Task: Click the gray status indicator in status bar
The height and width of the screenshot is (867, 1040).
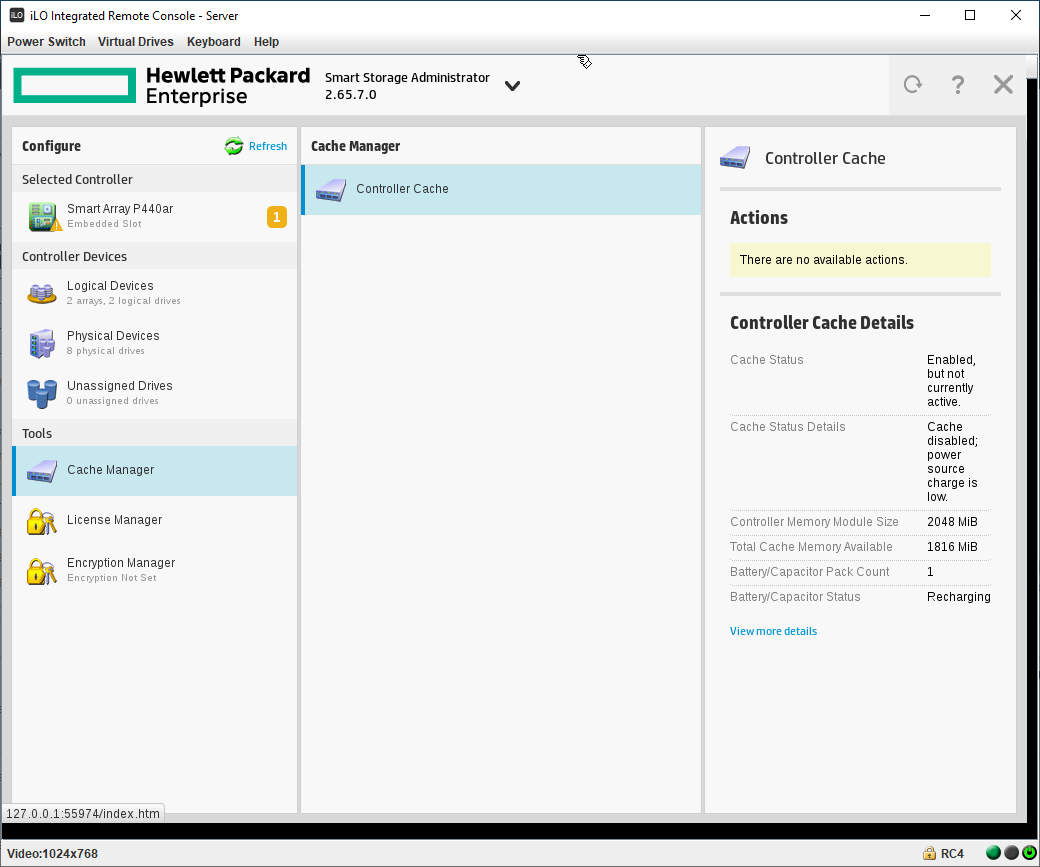Action: [1011, 853]
